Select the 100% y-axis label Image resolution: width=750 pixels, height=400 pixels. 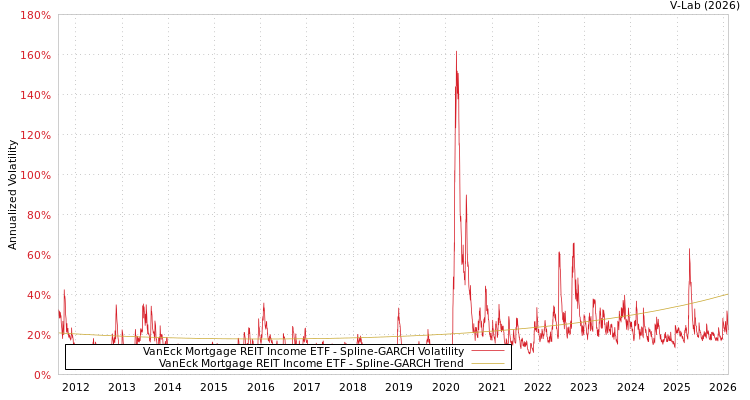pos(35,175)
